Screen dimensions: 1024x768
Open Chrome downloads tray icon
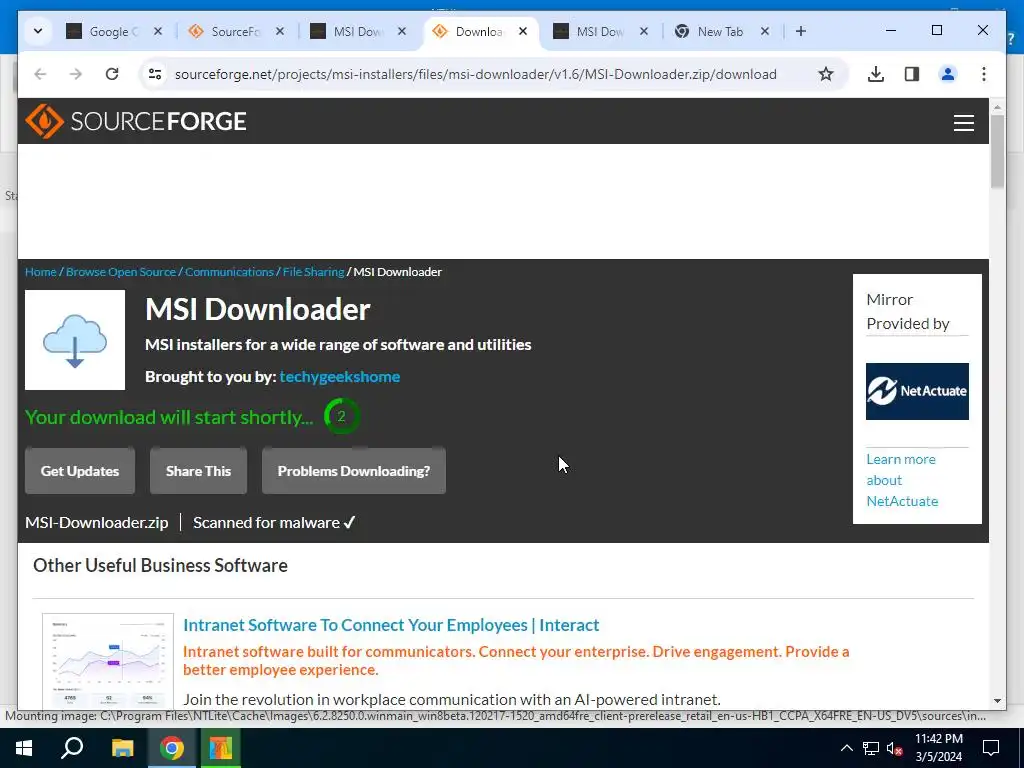coord(876,74)
